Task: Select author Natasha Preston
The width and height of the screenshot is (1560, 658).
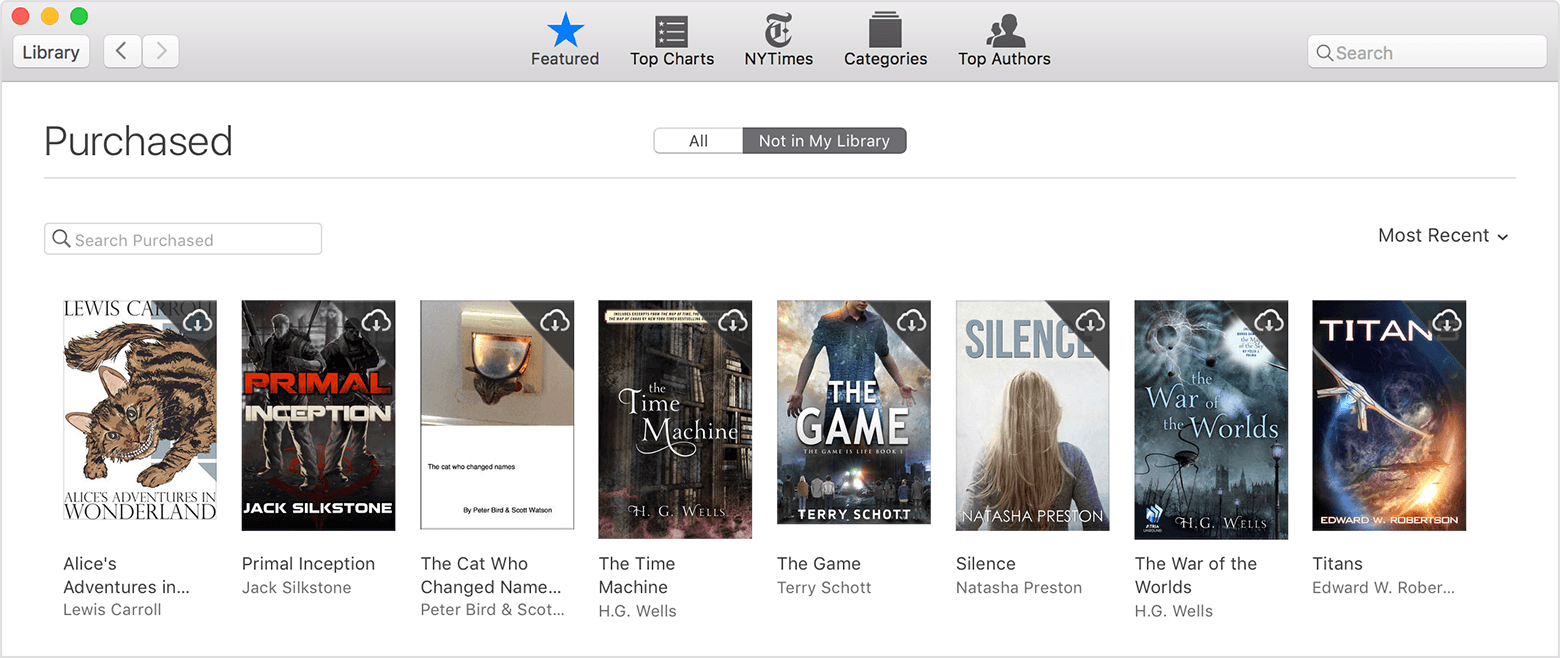Action: pyautogui.click(x=1019, y=588)
